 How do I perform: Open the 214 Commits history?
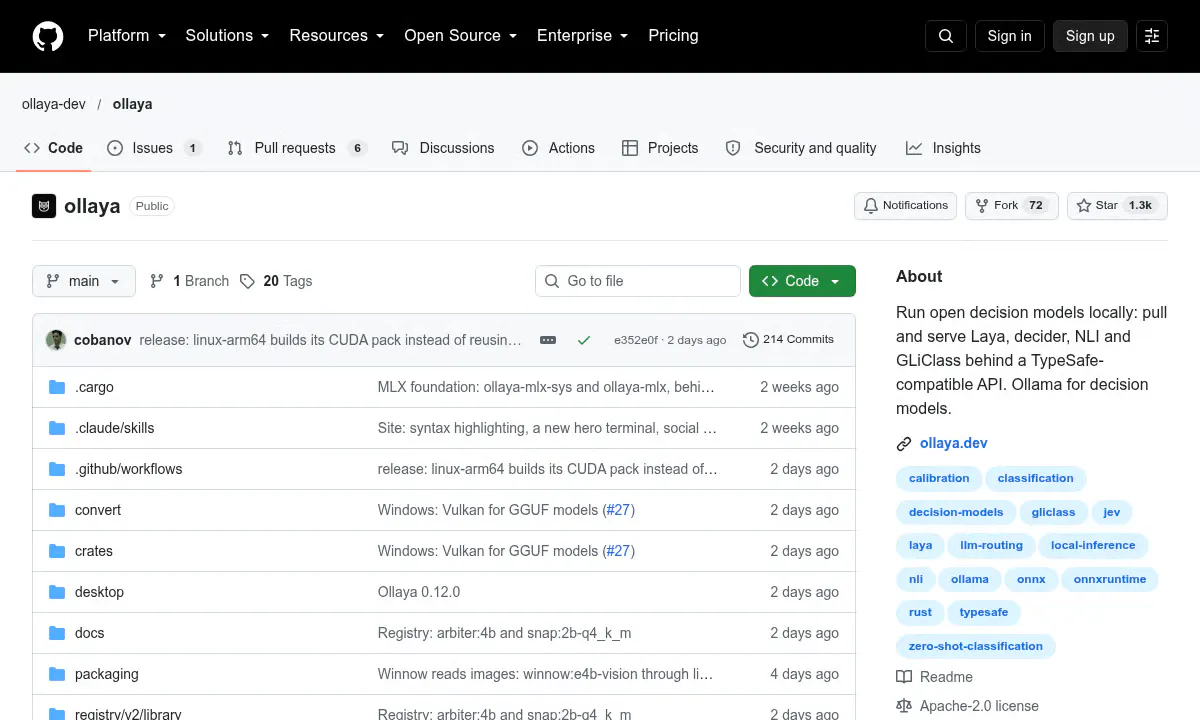788,340
